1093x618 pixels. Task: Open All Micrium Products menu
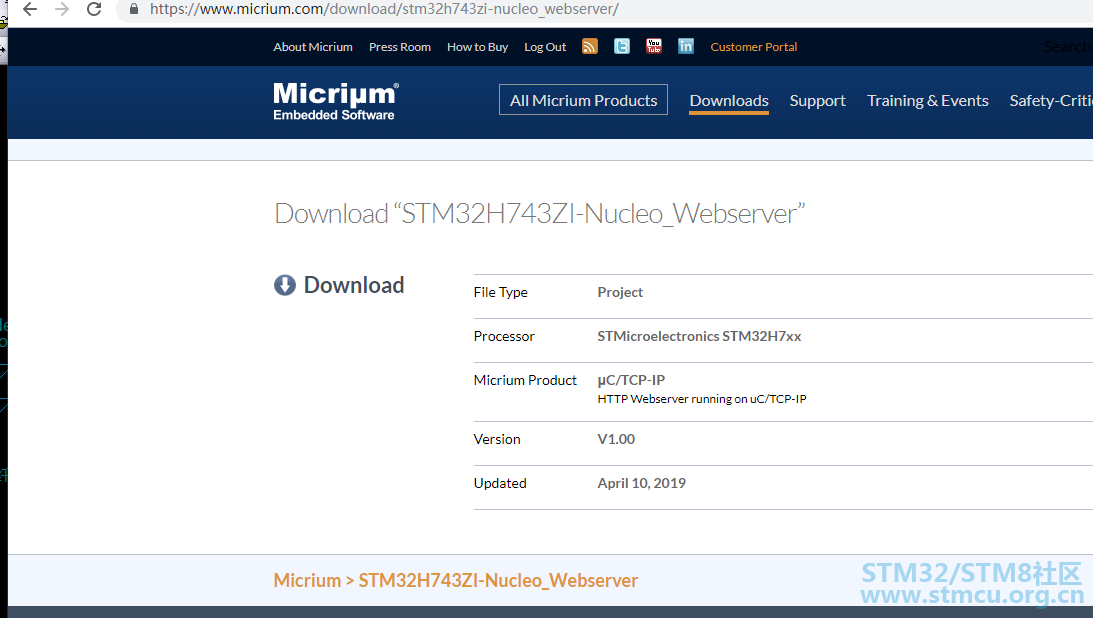(x=583, y=100)
